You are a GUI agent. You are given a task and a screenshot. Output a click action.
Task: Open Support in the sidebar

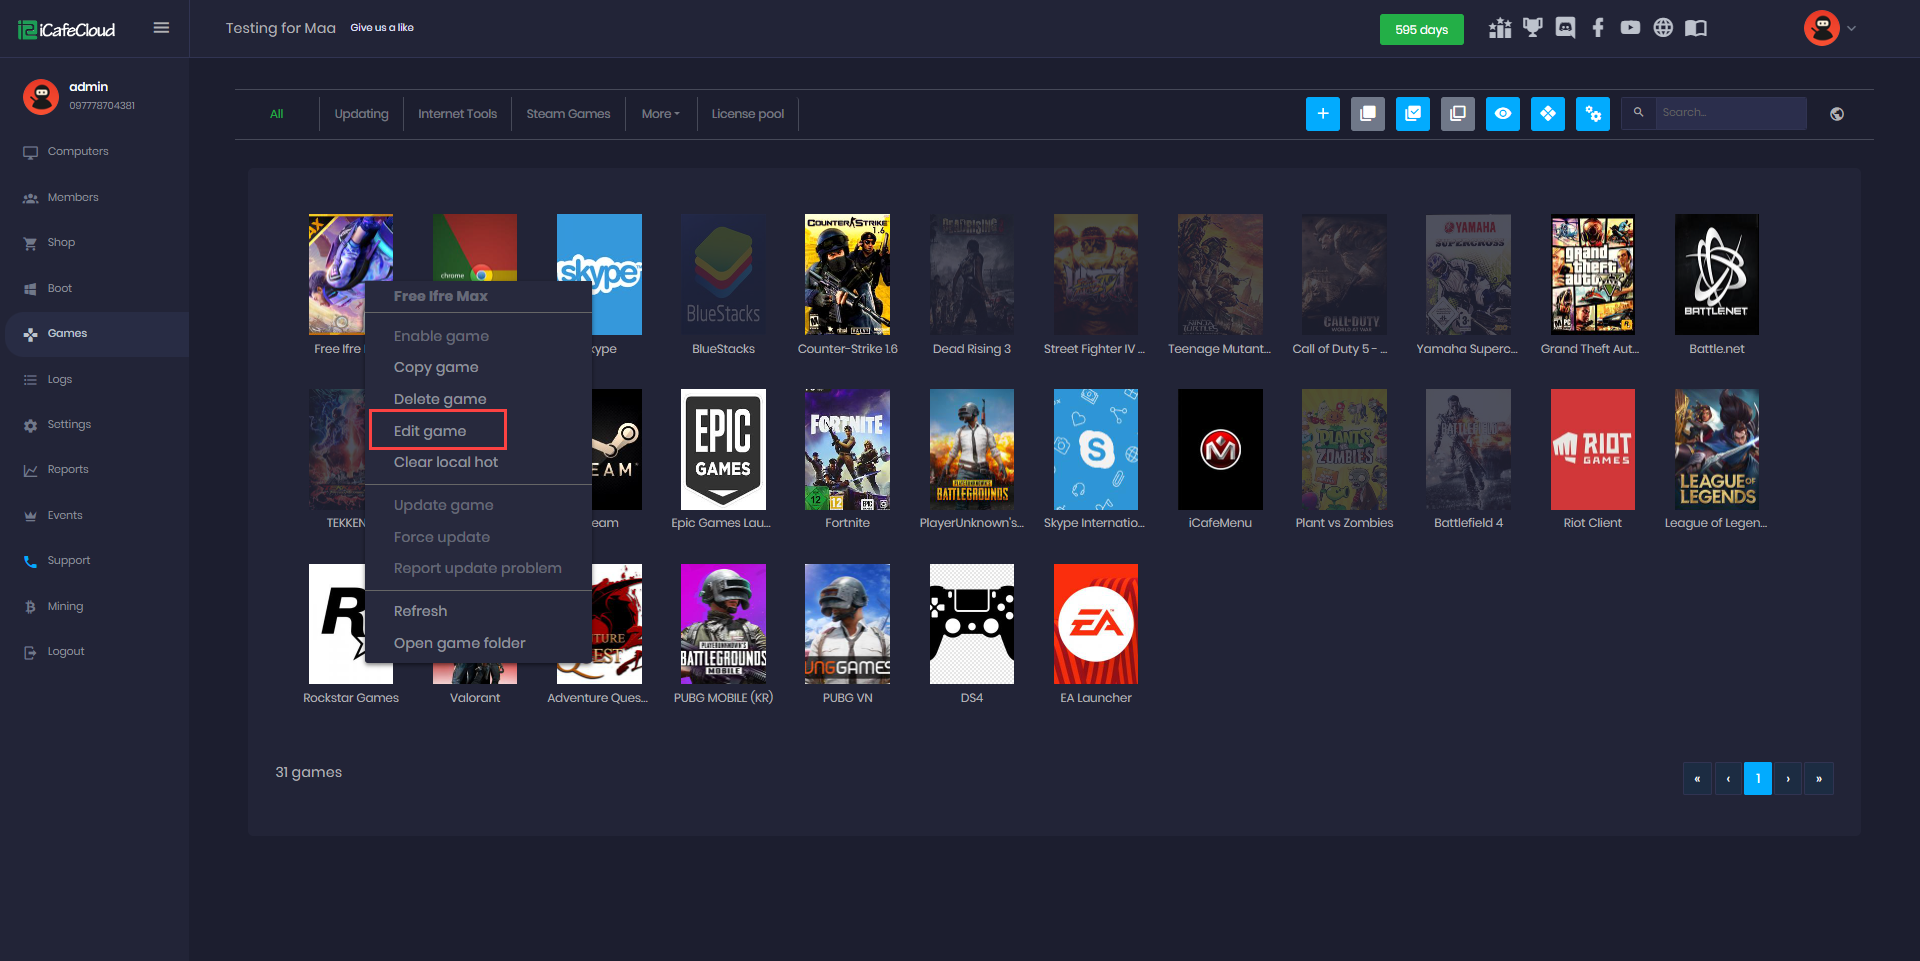[x=69, y=561]
